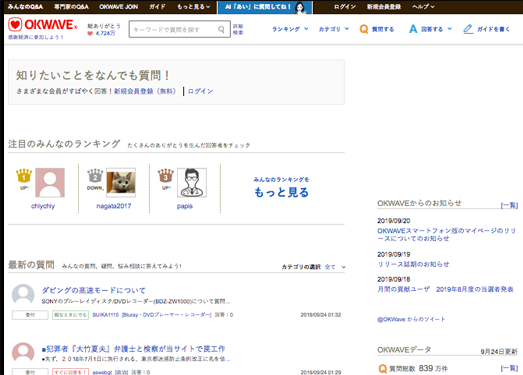Image resolution: width=523 pixels, height=375 pixels.
Task: Click the orange Q ask-question icon
Action: [364, 29]
